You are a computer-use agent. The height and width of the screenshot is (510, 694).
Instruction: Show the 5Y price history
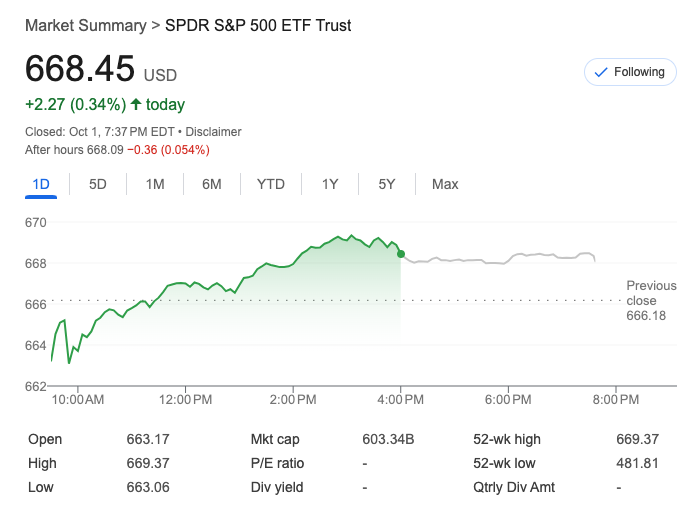point(387,184)
